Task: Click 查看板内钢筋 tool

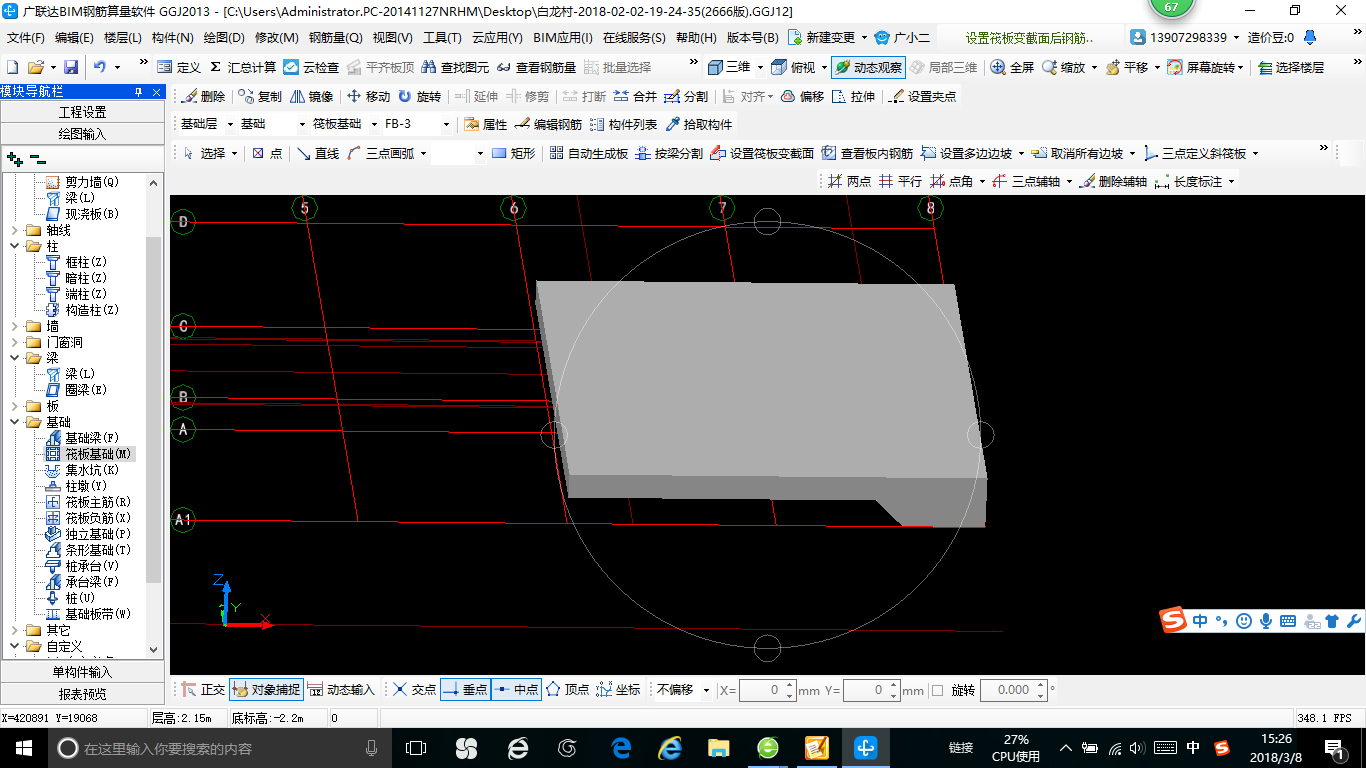Action: (867, 153)
